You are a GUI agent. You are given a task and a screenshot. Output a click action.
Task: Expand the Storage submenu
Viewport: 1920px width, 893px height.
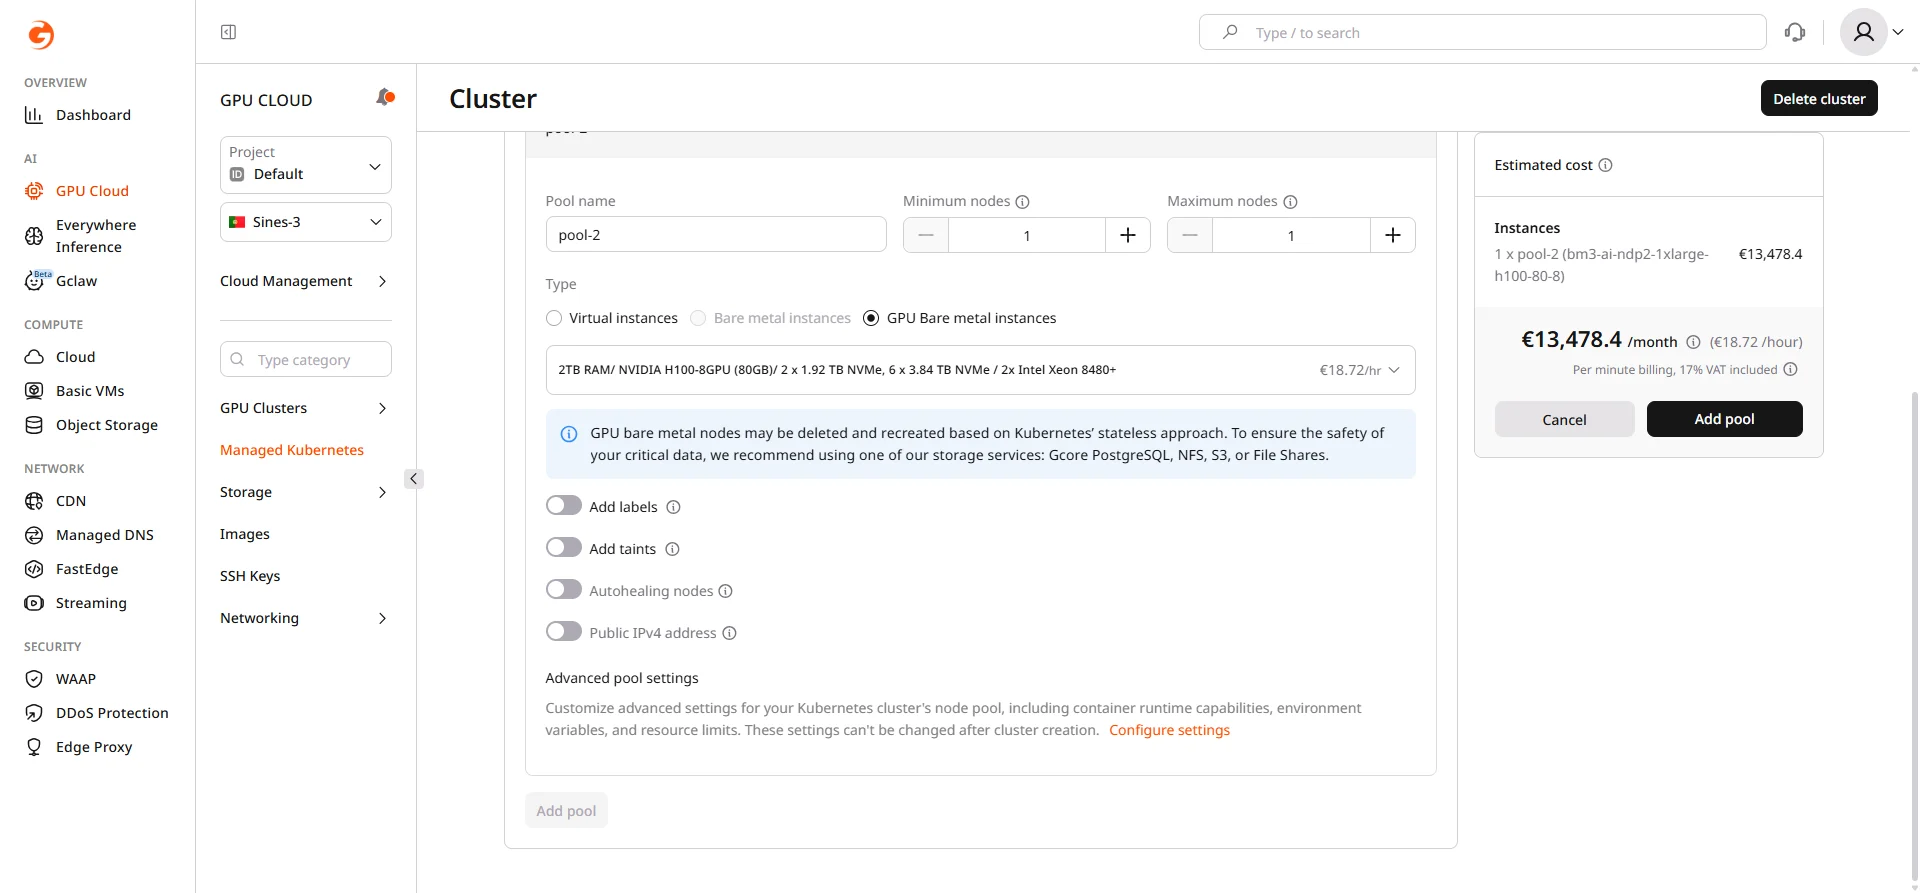(x=382, y=492)
